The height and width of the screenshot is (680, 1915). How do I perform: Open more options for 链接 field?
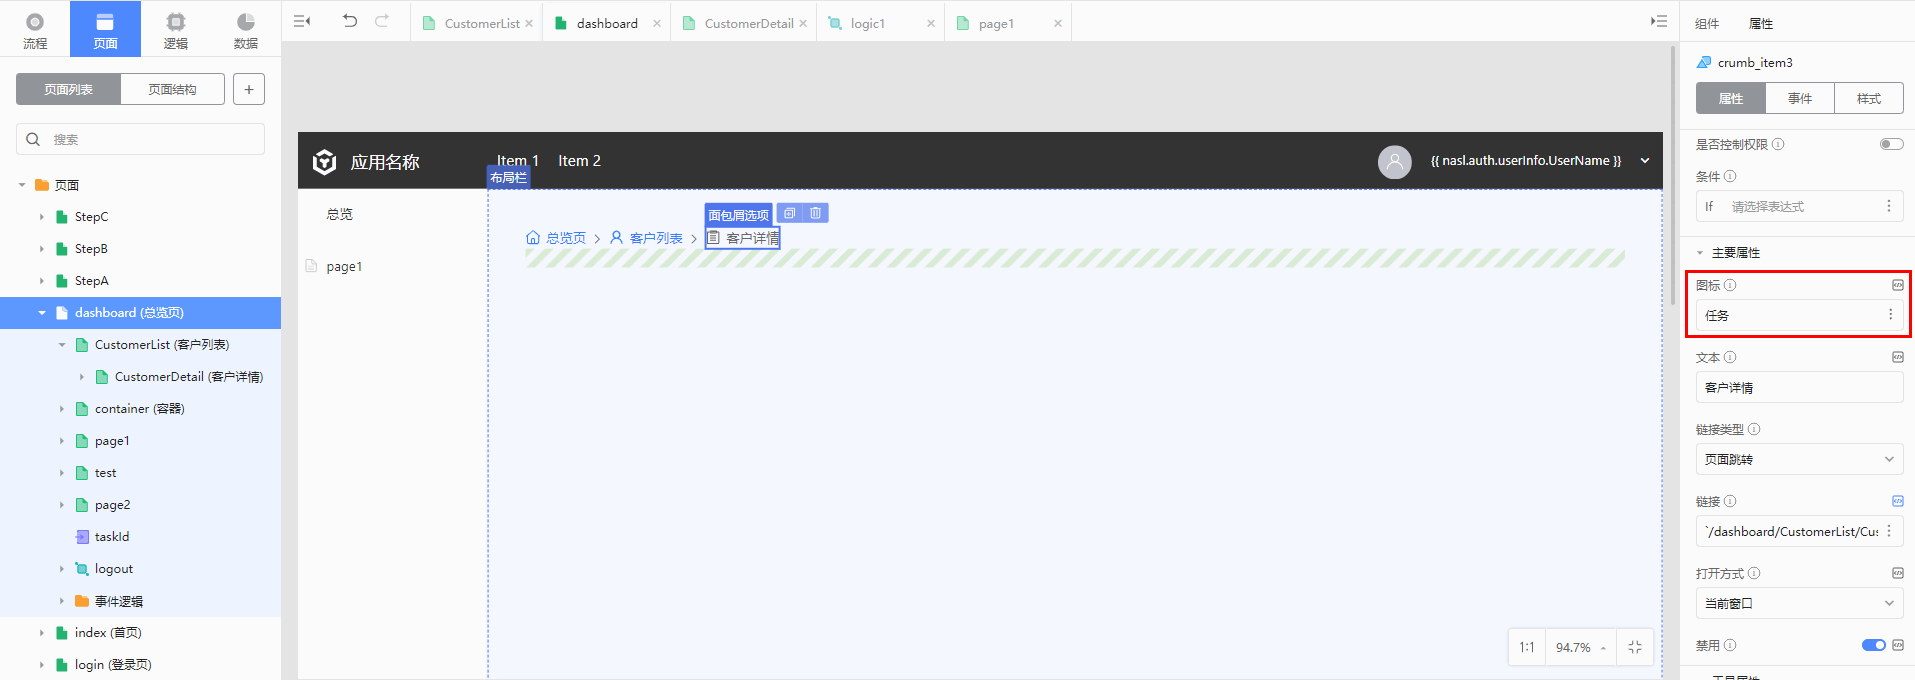tap(1889, 531)
